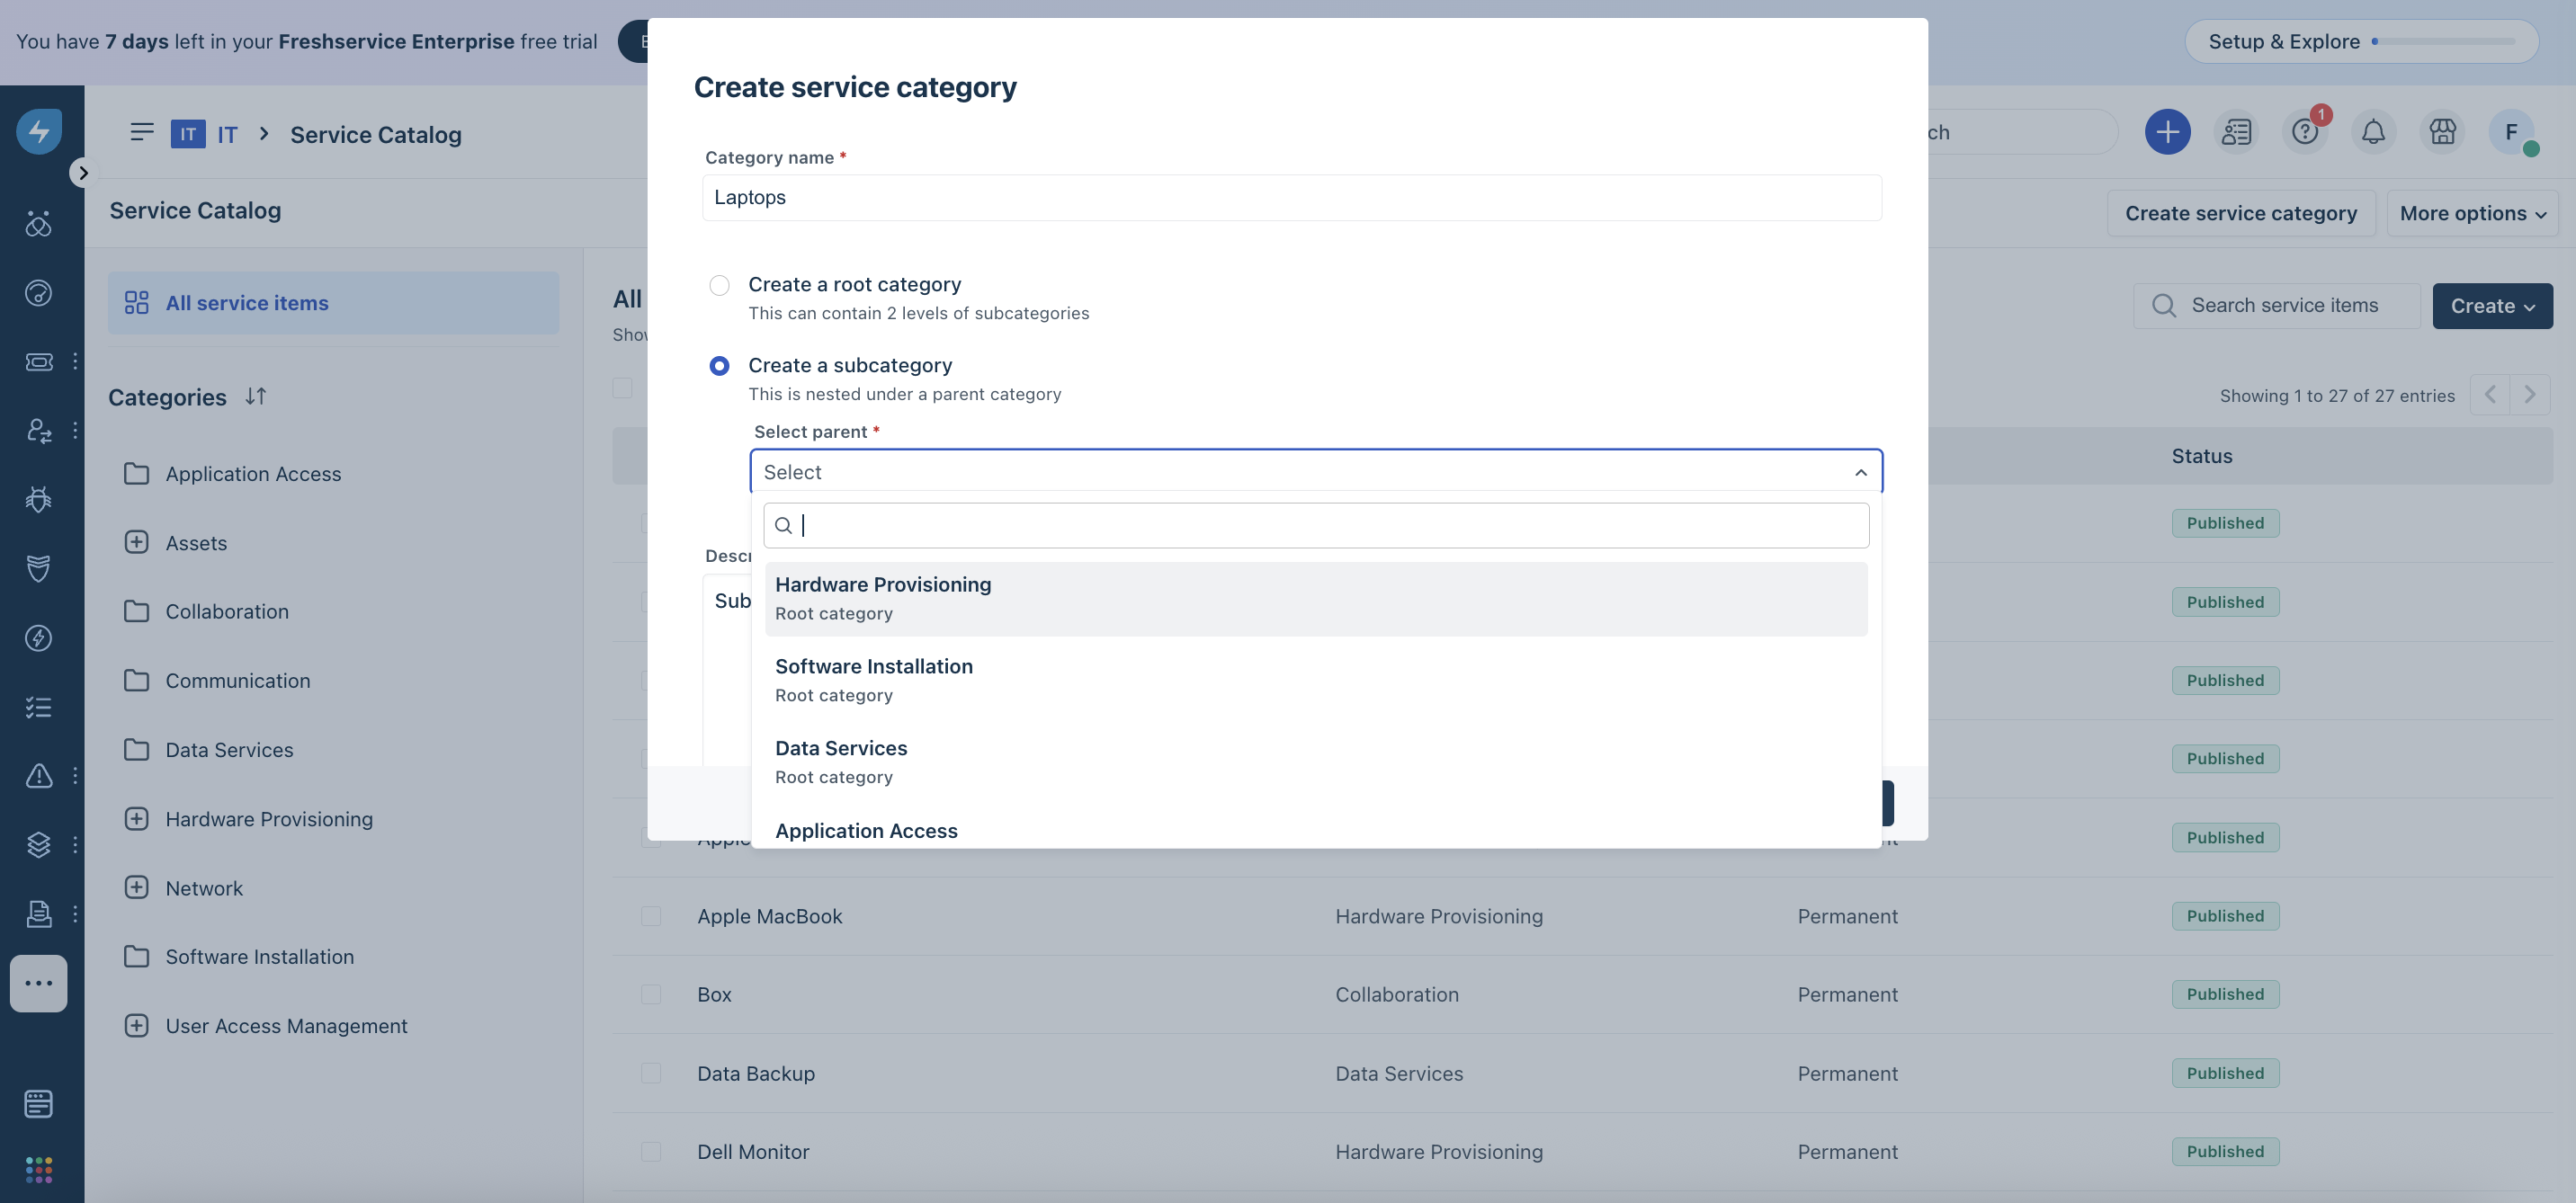This screenshot has height=1203, width=2576.
Task: Select the Create a root category radio
Action: click(x=719, y=285)
